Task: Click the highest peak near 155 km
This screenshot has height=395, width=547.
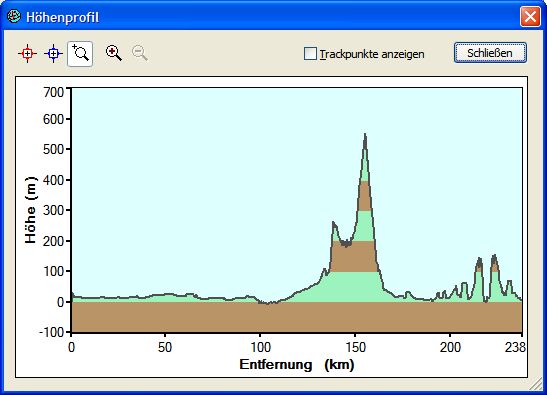Action: pyautogui.click(x=365, y=134)
